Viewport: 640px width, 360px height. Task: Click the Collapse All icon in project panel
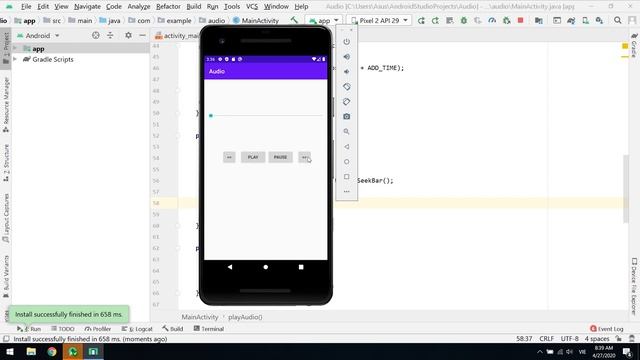coord(110,36)
